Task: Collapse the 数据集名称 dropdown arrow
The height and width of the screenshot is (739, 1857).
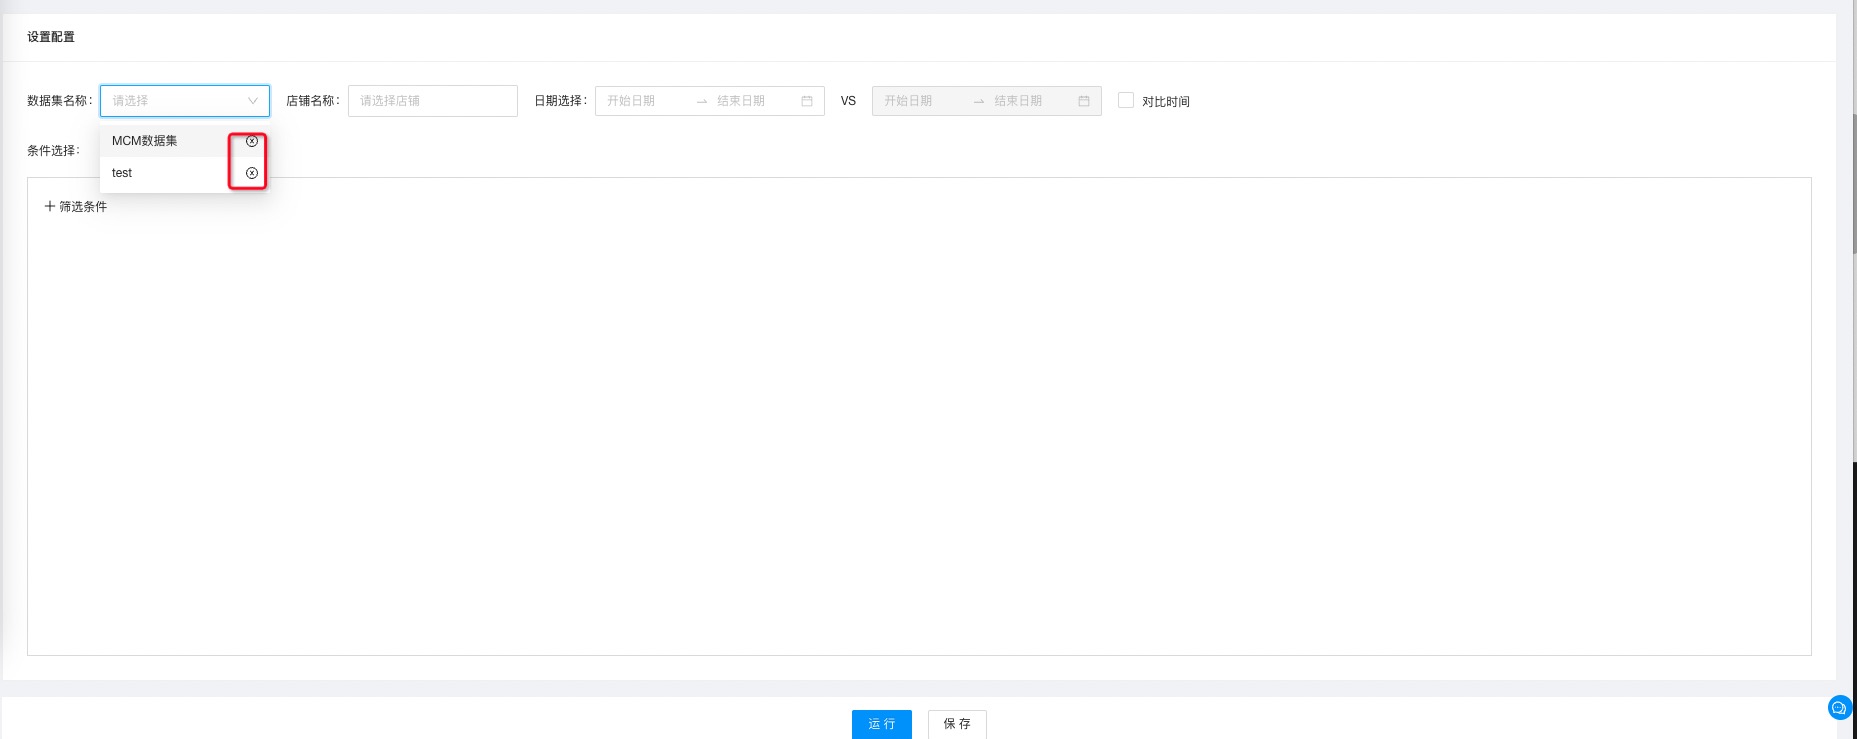Action: click(252, 101)
